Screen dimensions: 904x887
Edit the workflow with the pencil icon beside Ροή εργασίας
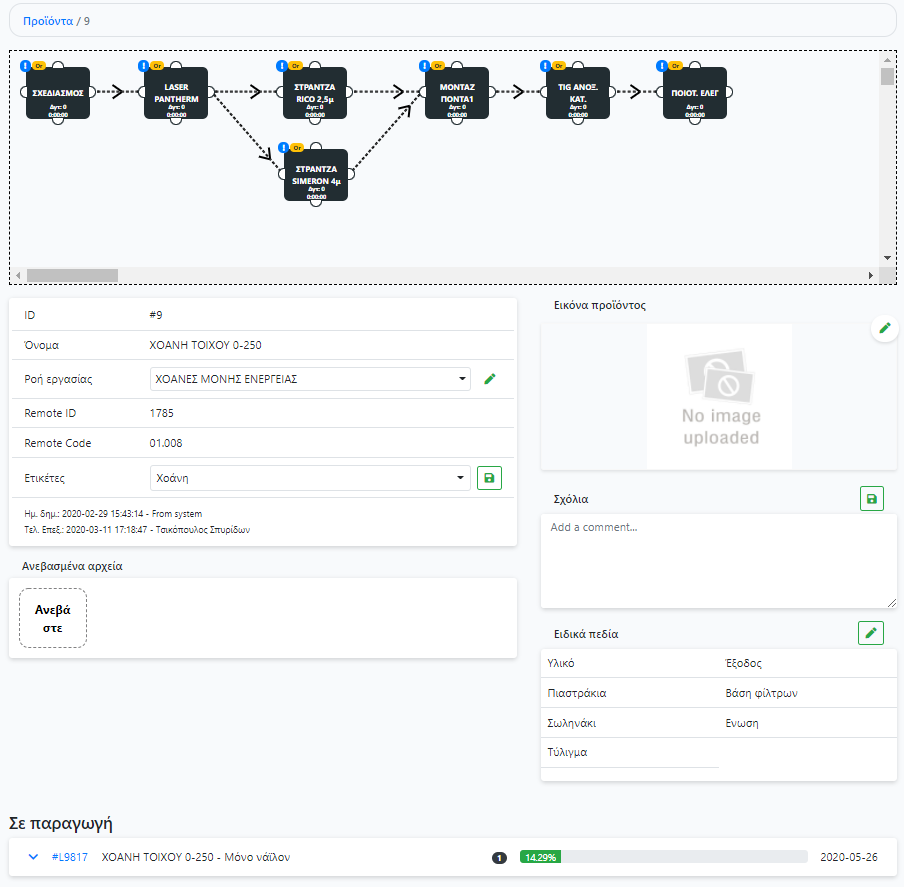[489, 379]
